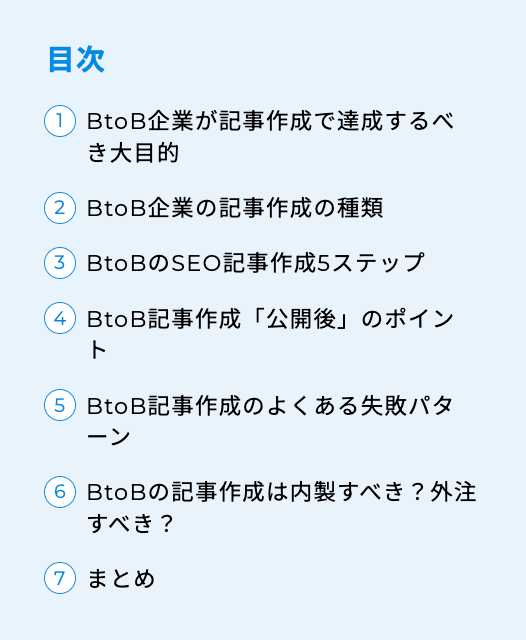526x640 pixels.
Task: Click the circled number 3 icon
Action: 60,263
